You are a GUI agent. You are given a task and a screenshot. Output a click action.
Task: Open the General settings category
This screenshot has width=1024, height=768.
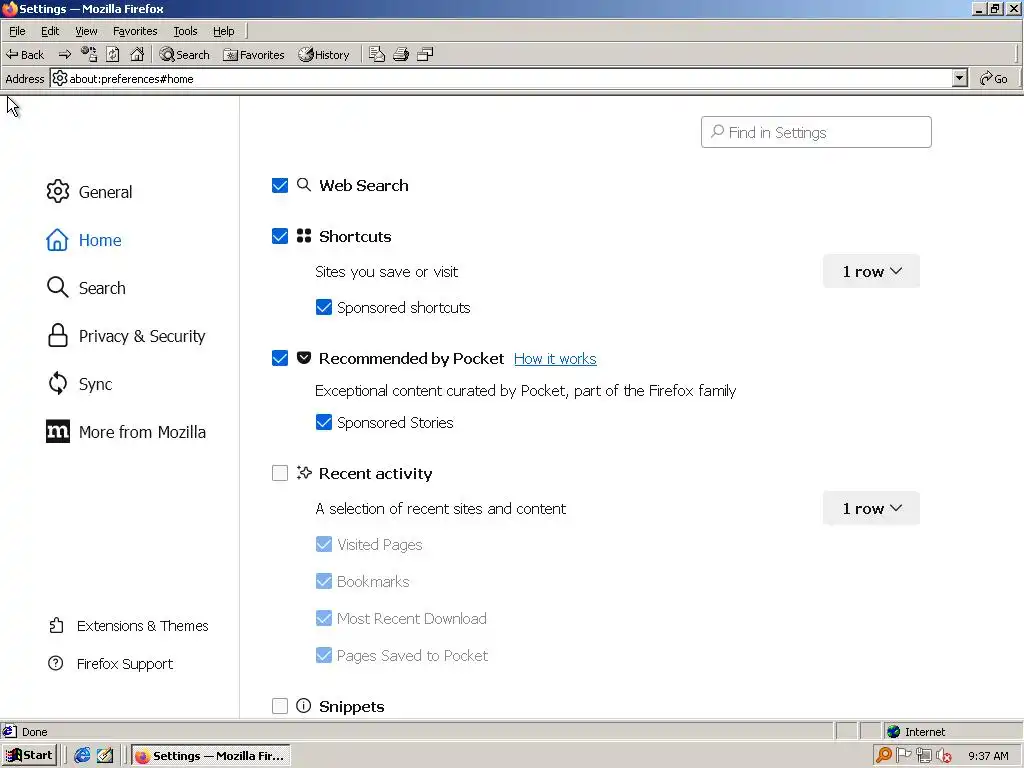(x=89, y=192)
